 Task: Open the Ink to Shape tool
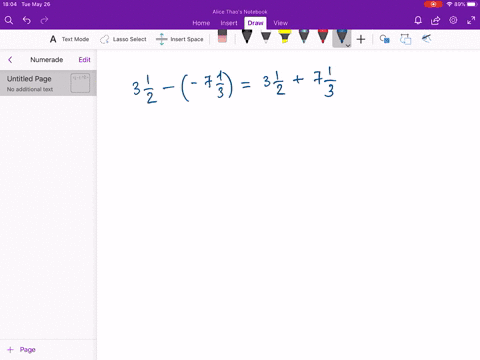pyautogui.click(x=384, y=39)
